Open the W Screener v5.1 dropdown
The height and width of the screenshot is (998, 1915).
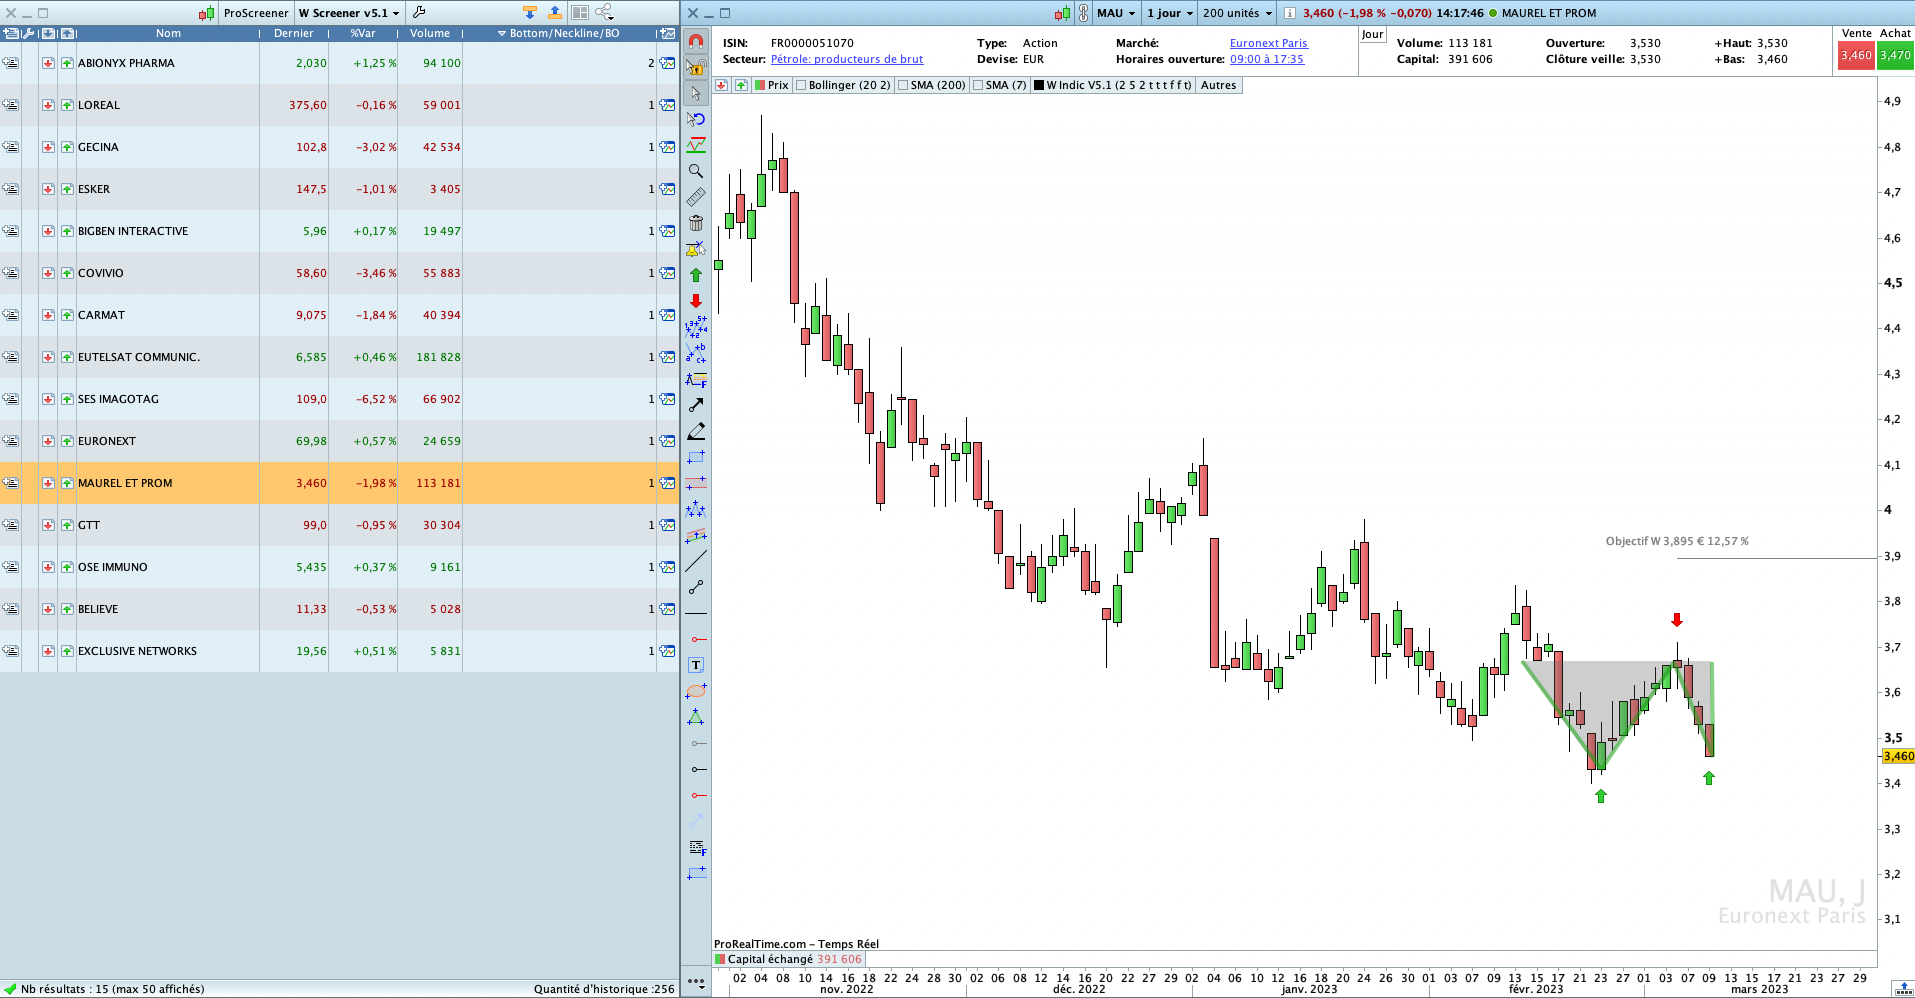click(x=348, y=13)
